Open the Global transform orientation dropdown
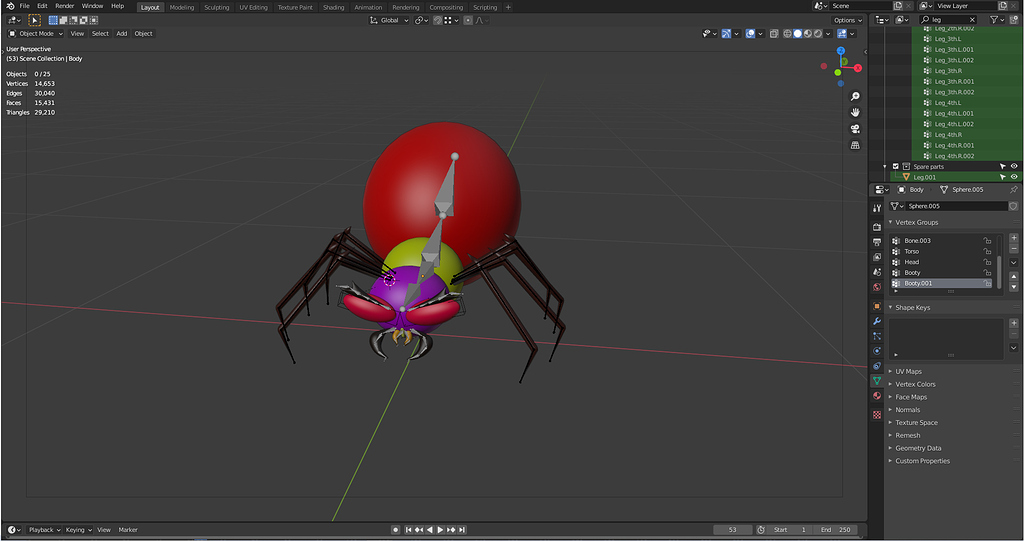1024x541 pixels. [389, 20]
